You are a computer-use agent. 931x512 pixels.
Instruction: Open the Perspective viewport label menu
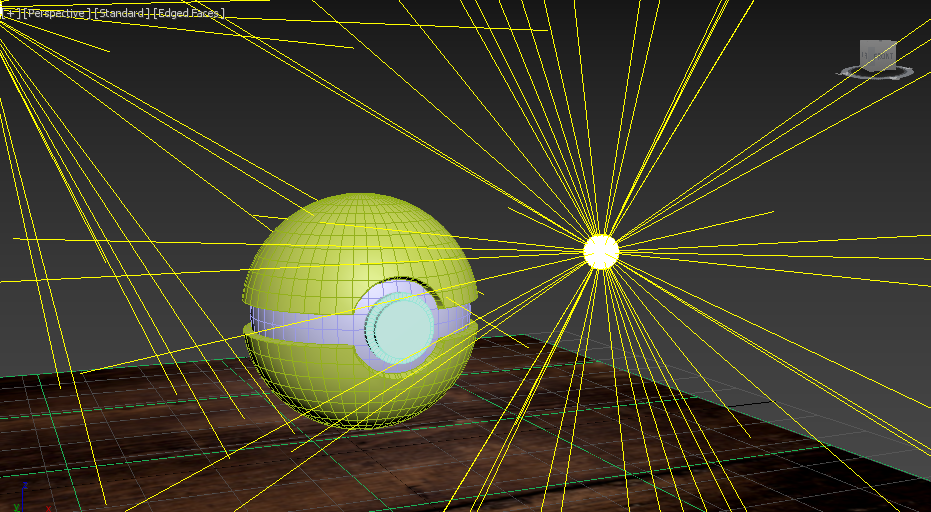58,13
